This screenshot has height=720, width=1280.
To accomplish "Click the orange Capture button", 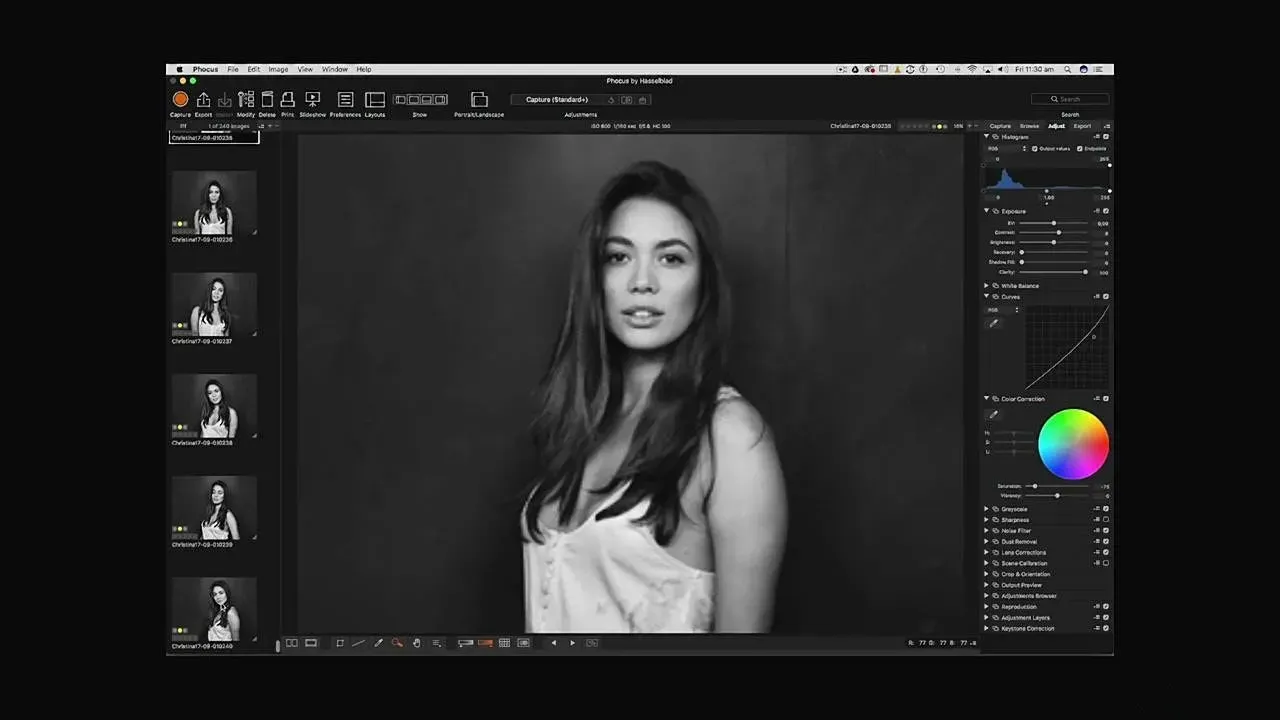I will tap(180, 99).
